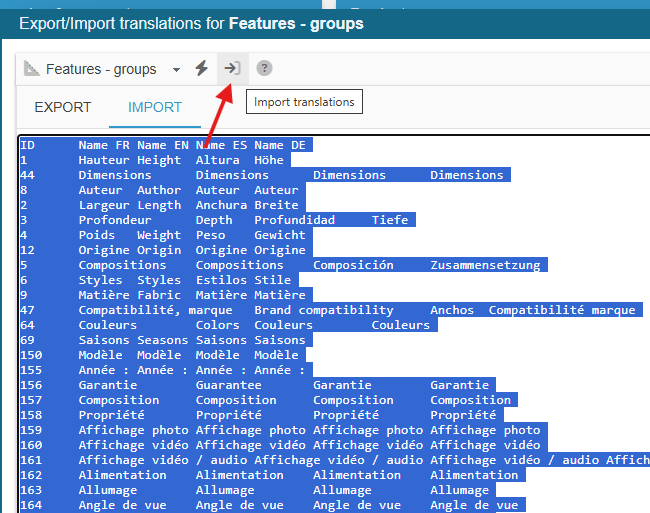Click 'Brand compatibility' in row 47

tap(324, 310)
